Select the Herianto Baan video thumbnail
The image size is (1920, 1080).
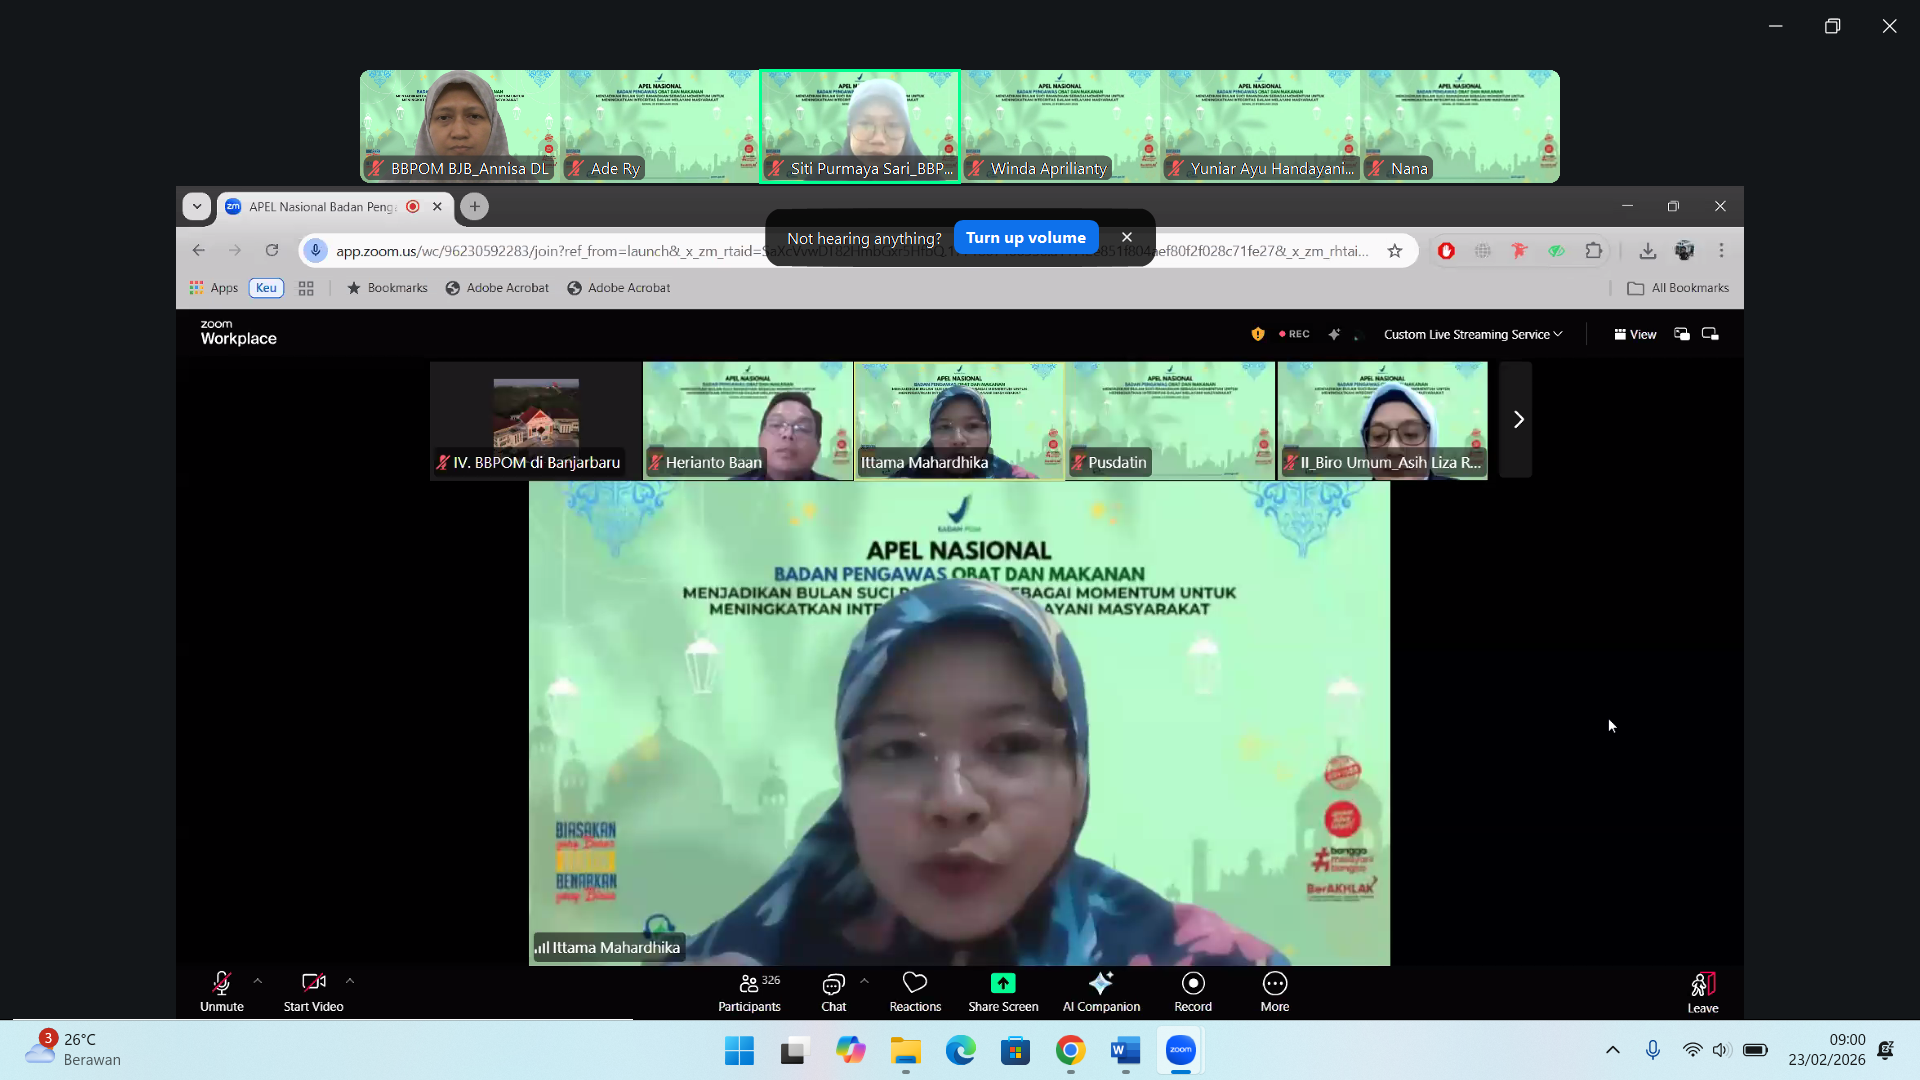(x=748, y=420)
